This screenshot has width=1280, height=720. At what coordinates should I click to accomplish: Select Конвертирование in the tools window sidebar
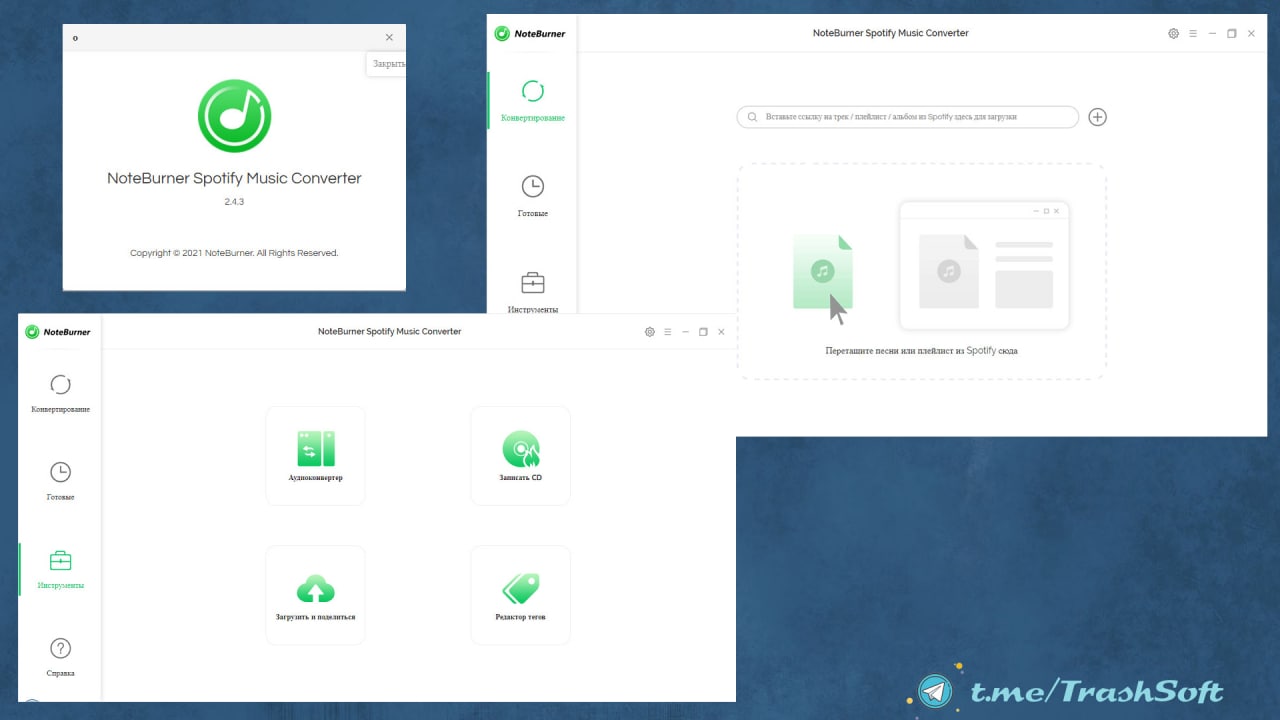60,393
